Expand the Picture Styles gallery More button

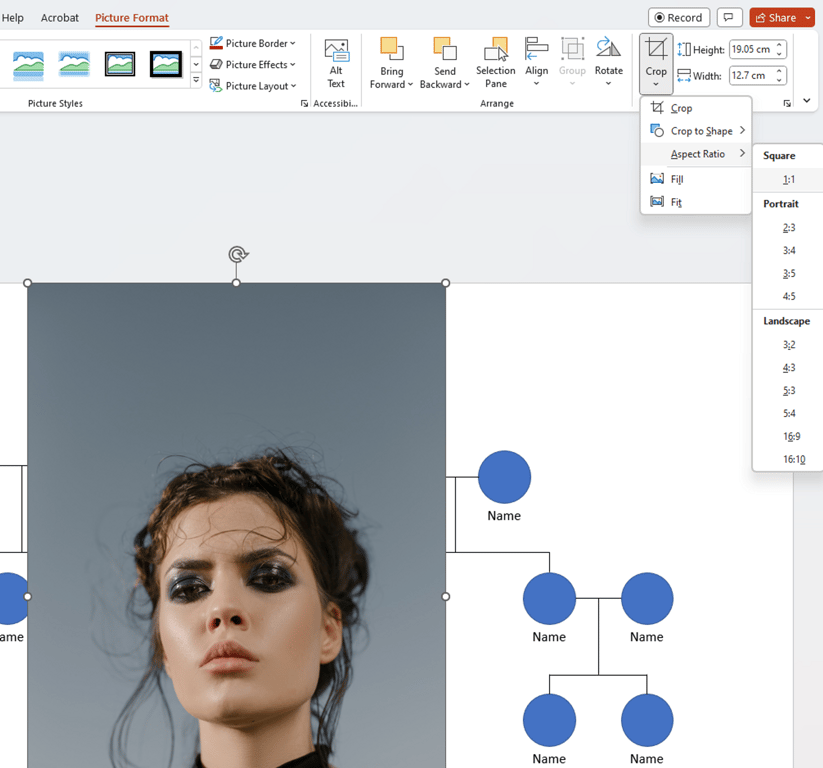pyautogui.click(x=196, y=80)
